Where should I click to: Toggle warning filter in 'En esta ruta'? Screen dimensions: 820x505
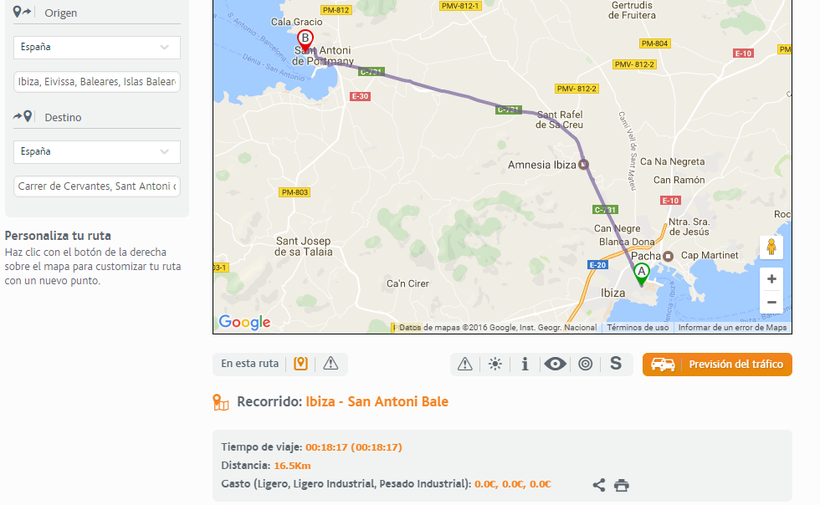[x=331, y=363]
